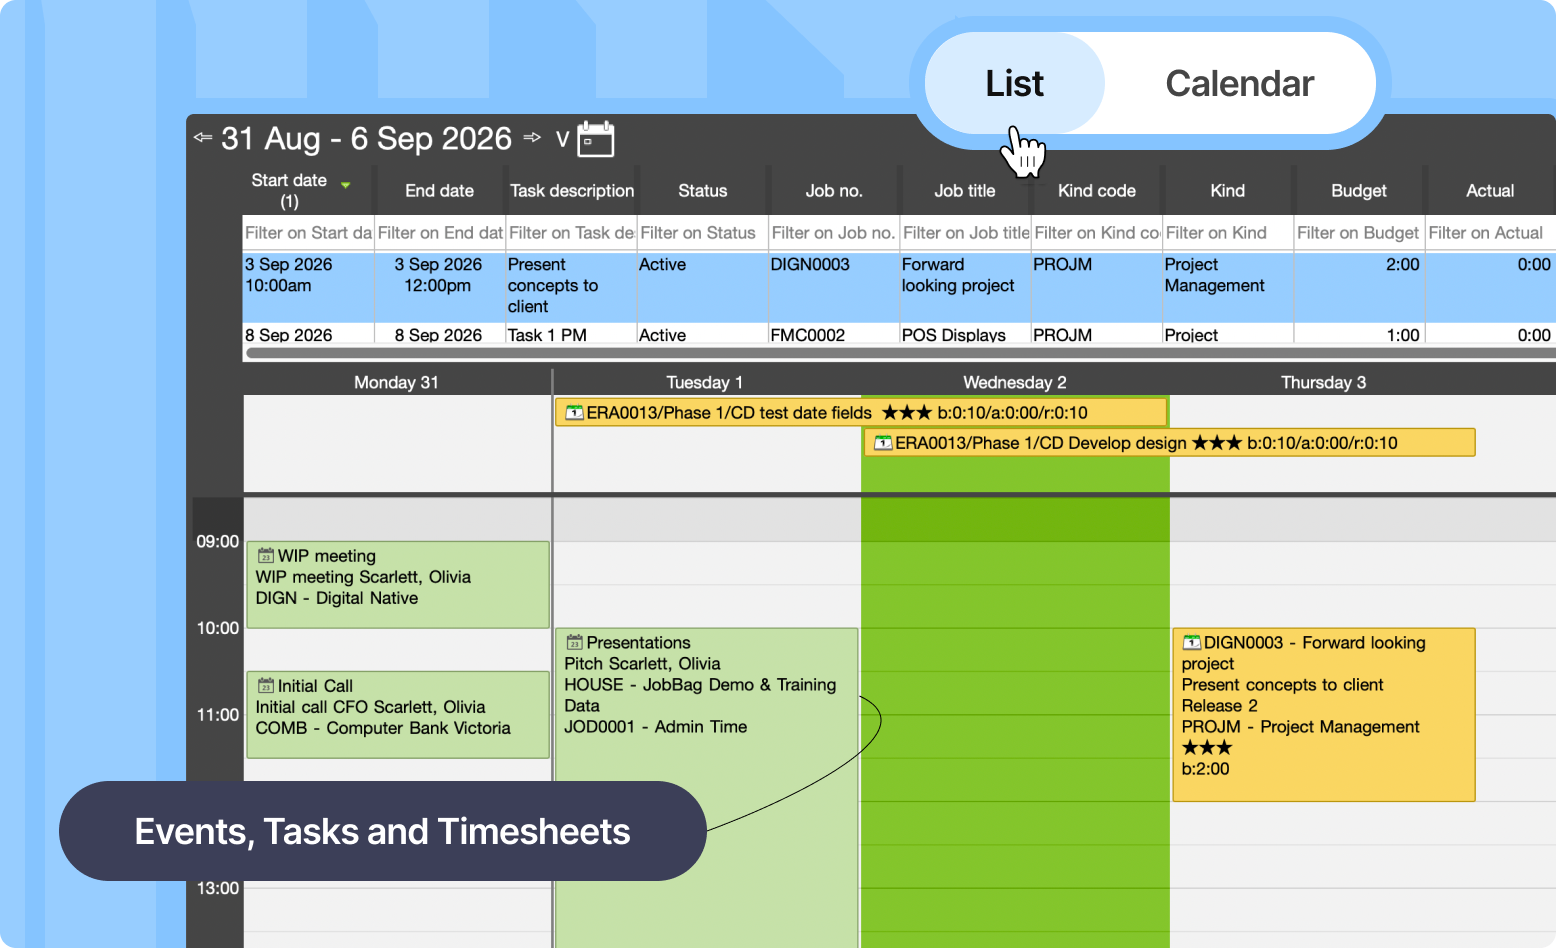The width and height of the screenshot is (1556, 948).
Task: Focus the Filter on Job no. field
Action: 834,233
